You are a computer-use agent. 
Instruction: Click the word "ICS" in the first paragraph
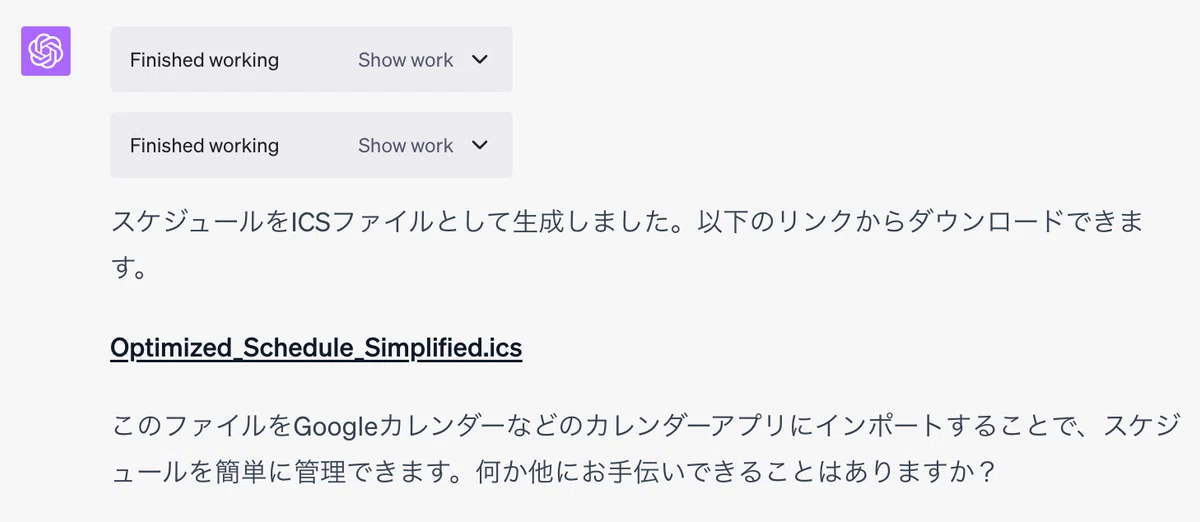click(x=310, y=220)
